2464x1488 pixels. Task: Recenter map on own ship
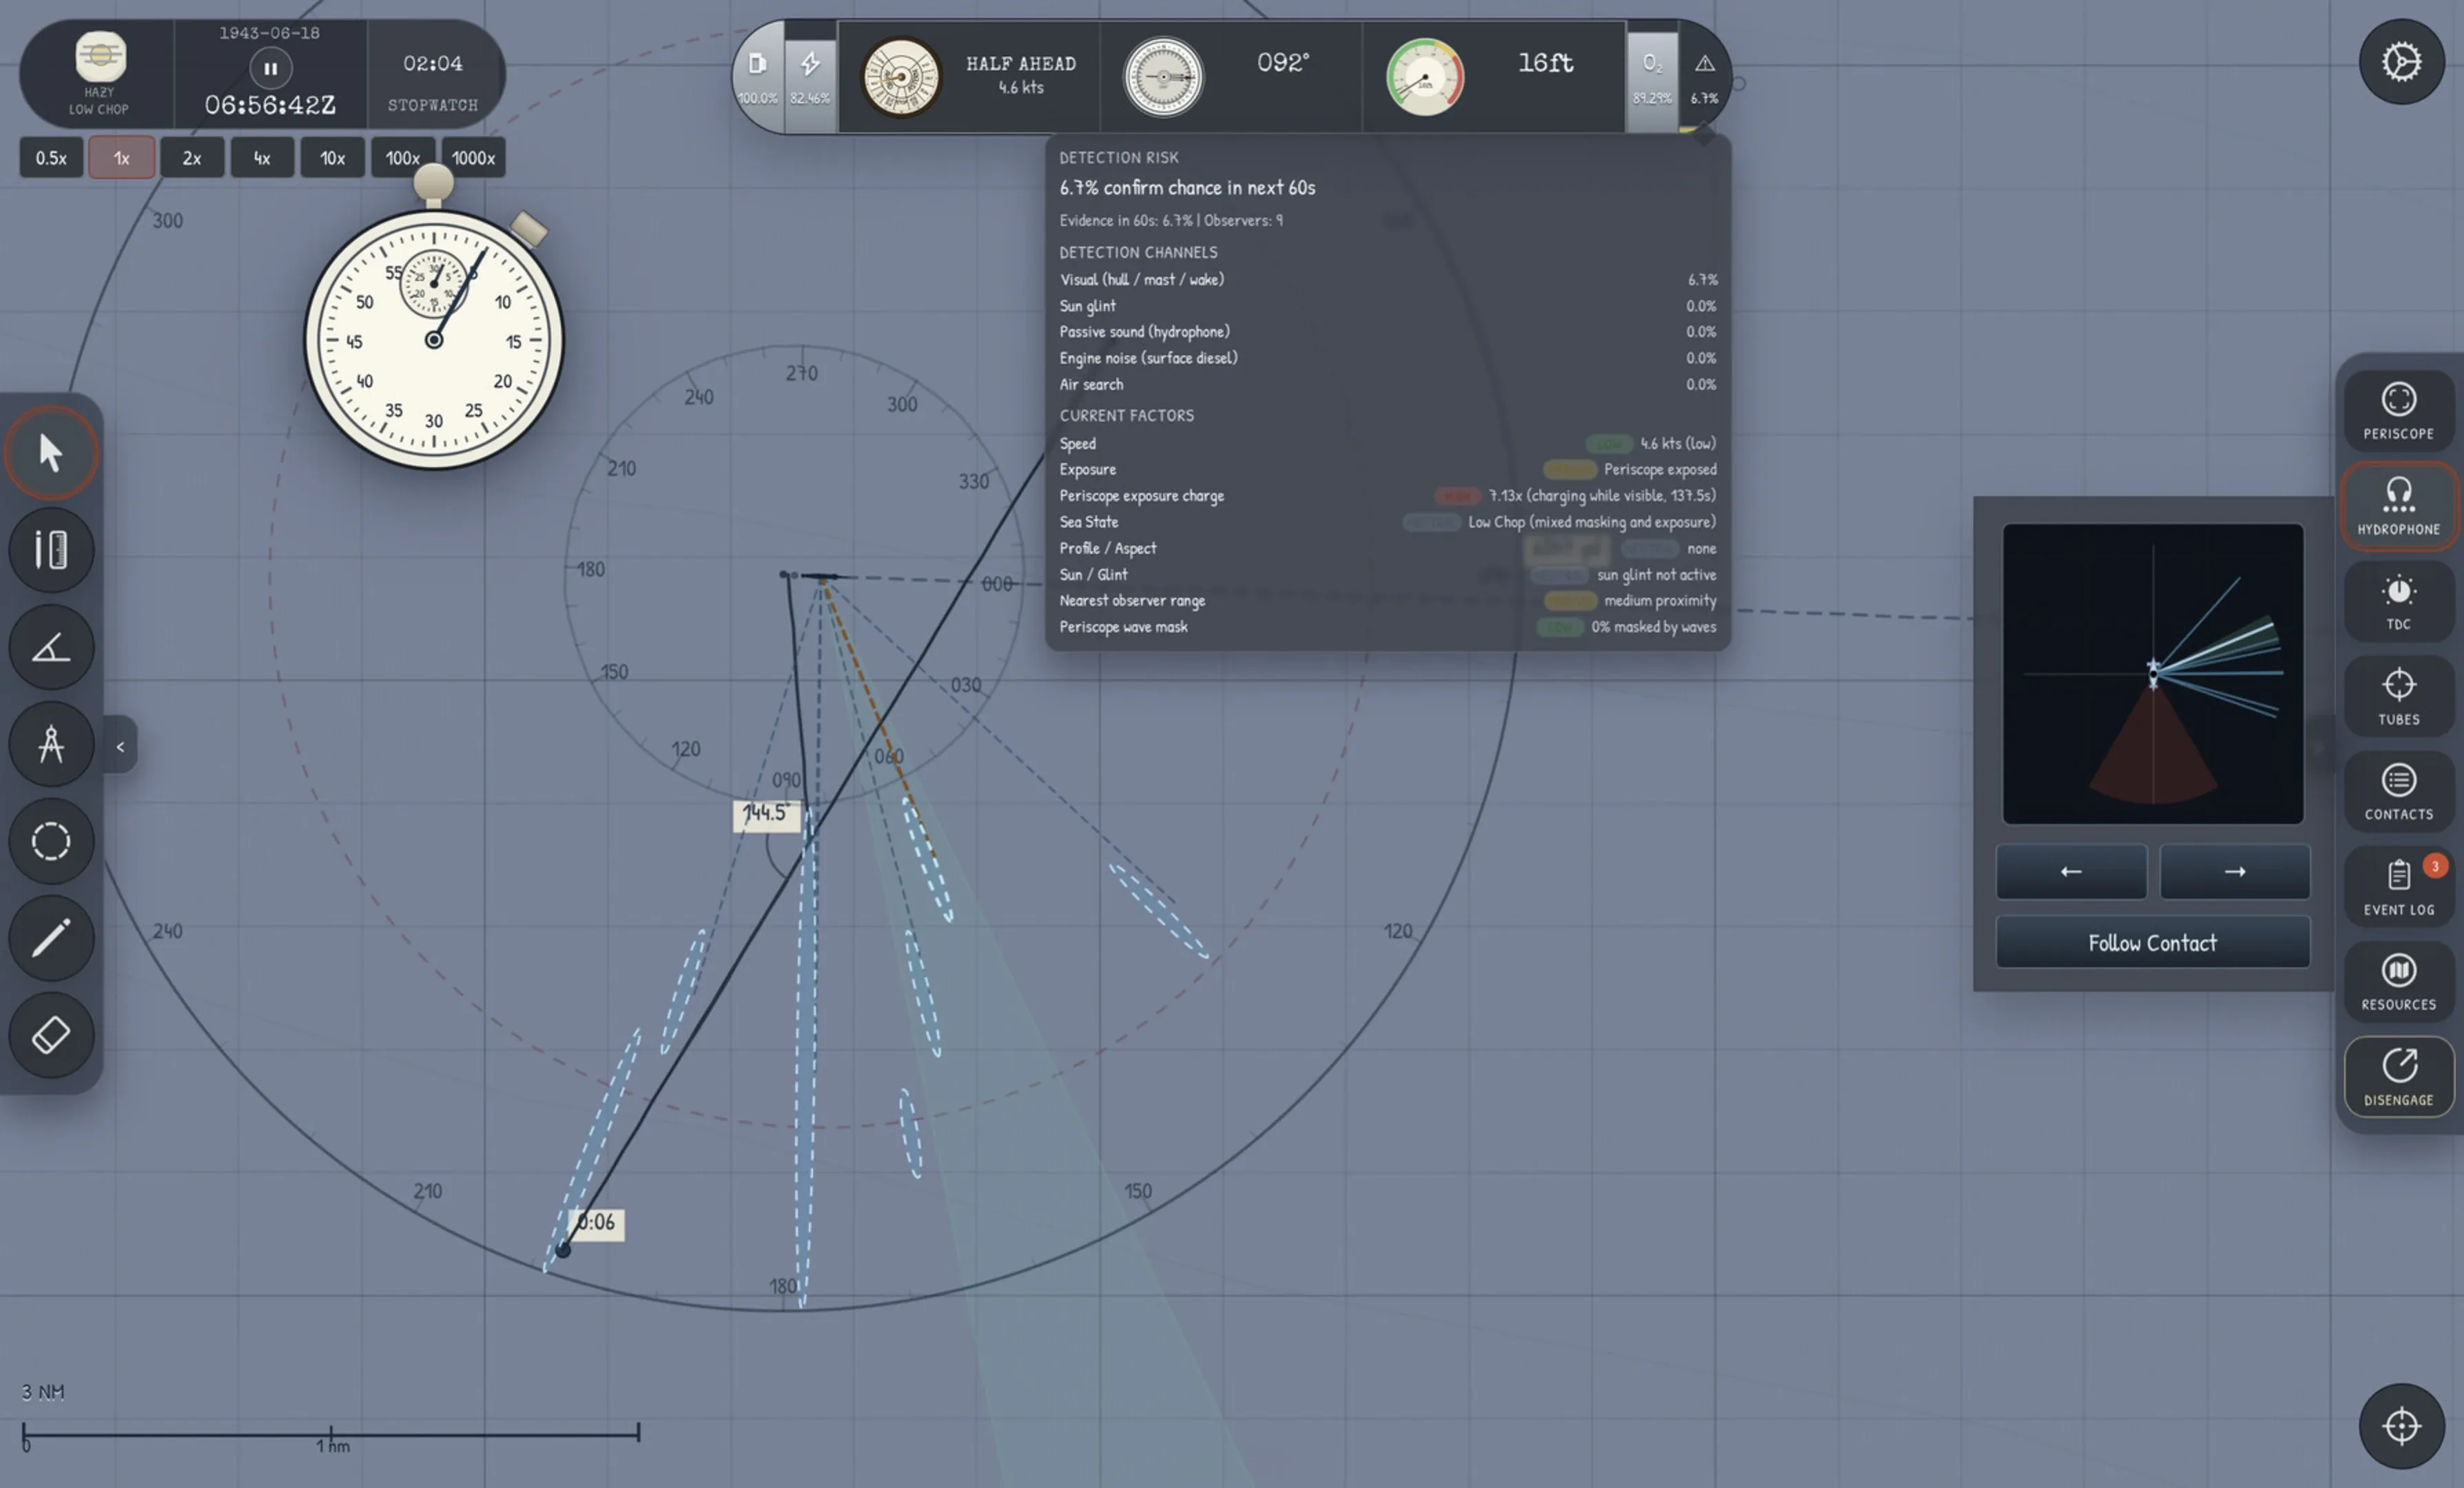point(2401,1426)
